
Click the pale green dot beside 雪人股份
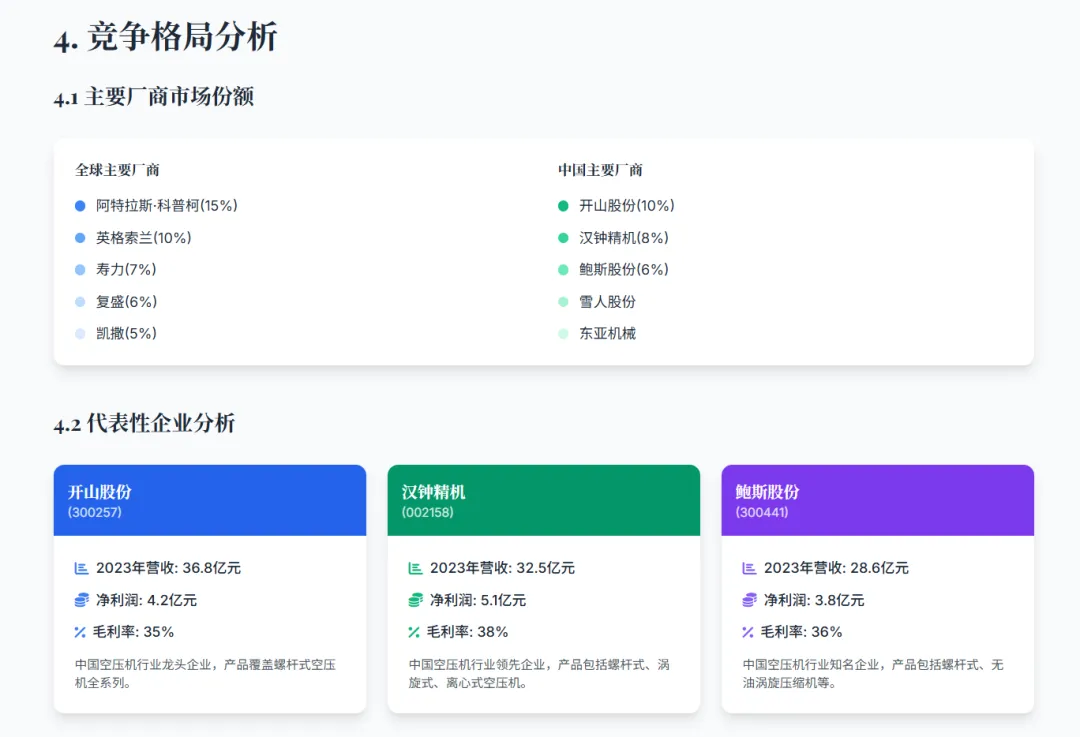[x=563, y=302]
